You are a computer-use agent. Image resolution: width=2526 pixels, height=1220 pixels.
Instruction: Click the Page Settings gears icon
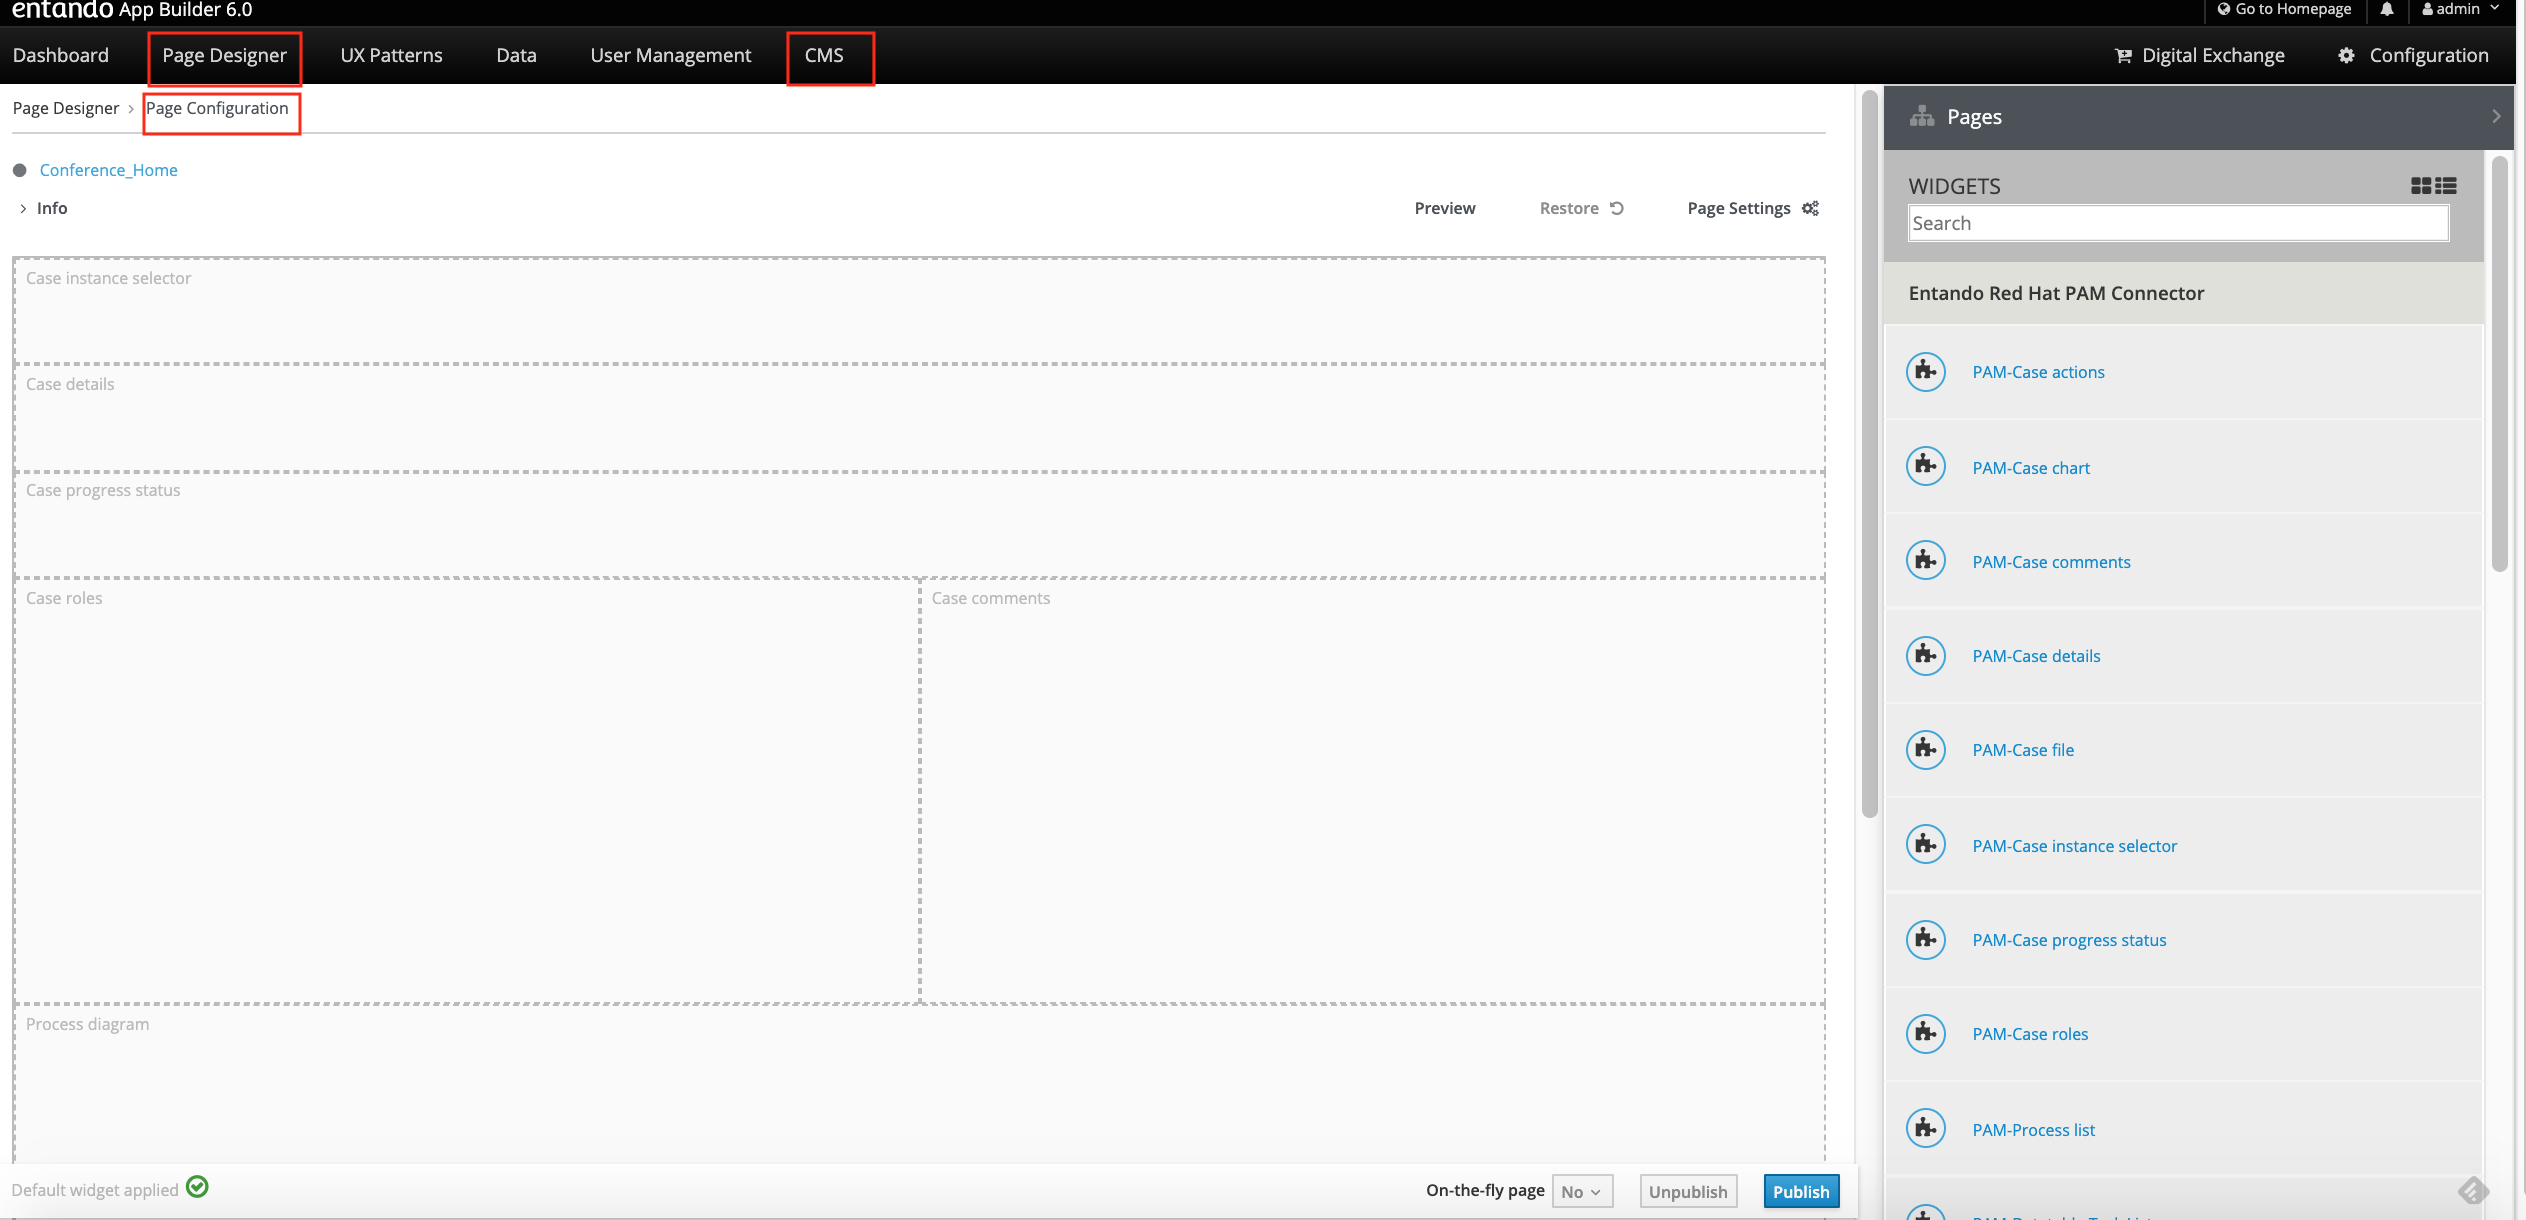1810,208
